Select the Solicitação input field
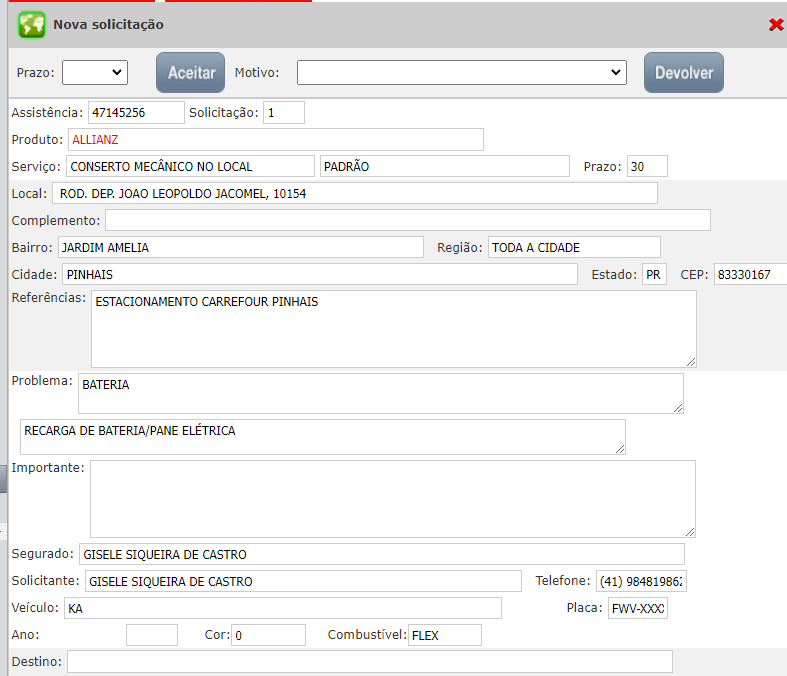 point(284,112)
